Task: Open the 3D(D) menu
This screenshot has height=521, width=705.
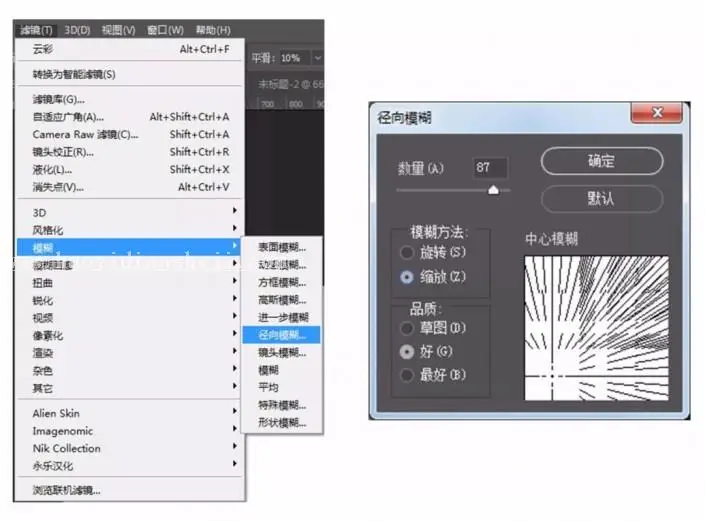Action: pyautogui.click(x=77, y=30)
